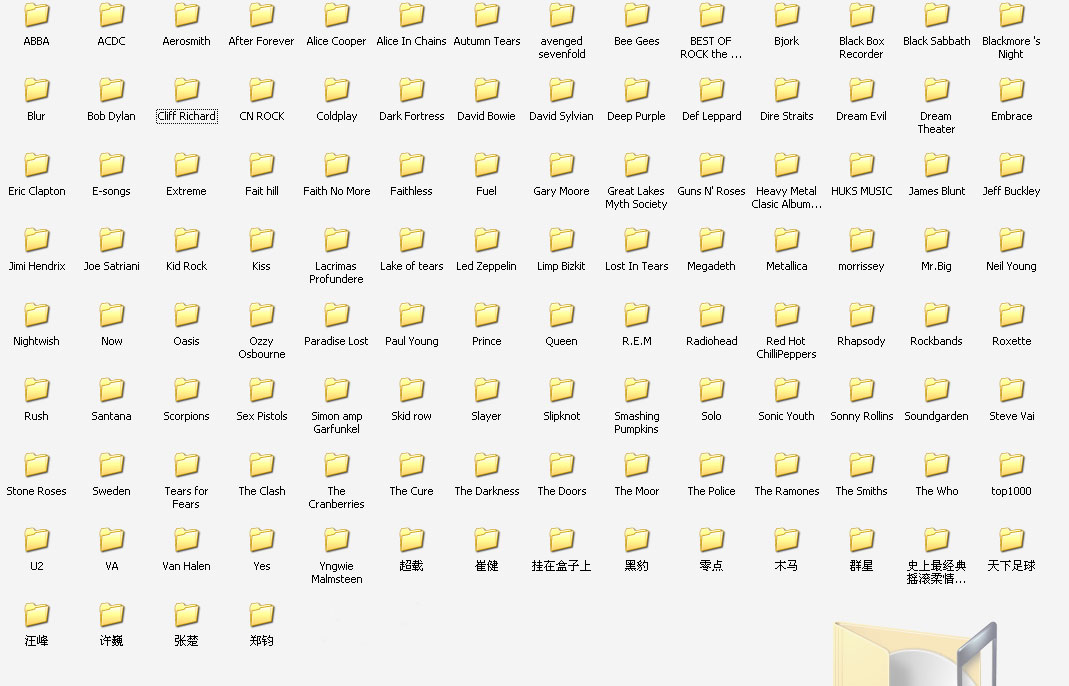Image resolution: width=1069 pixels, height=686 pixels.
Task: Click the "Faith No More" folder name
Action: tap(337, 191)
